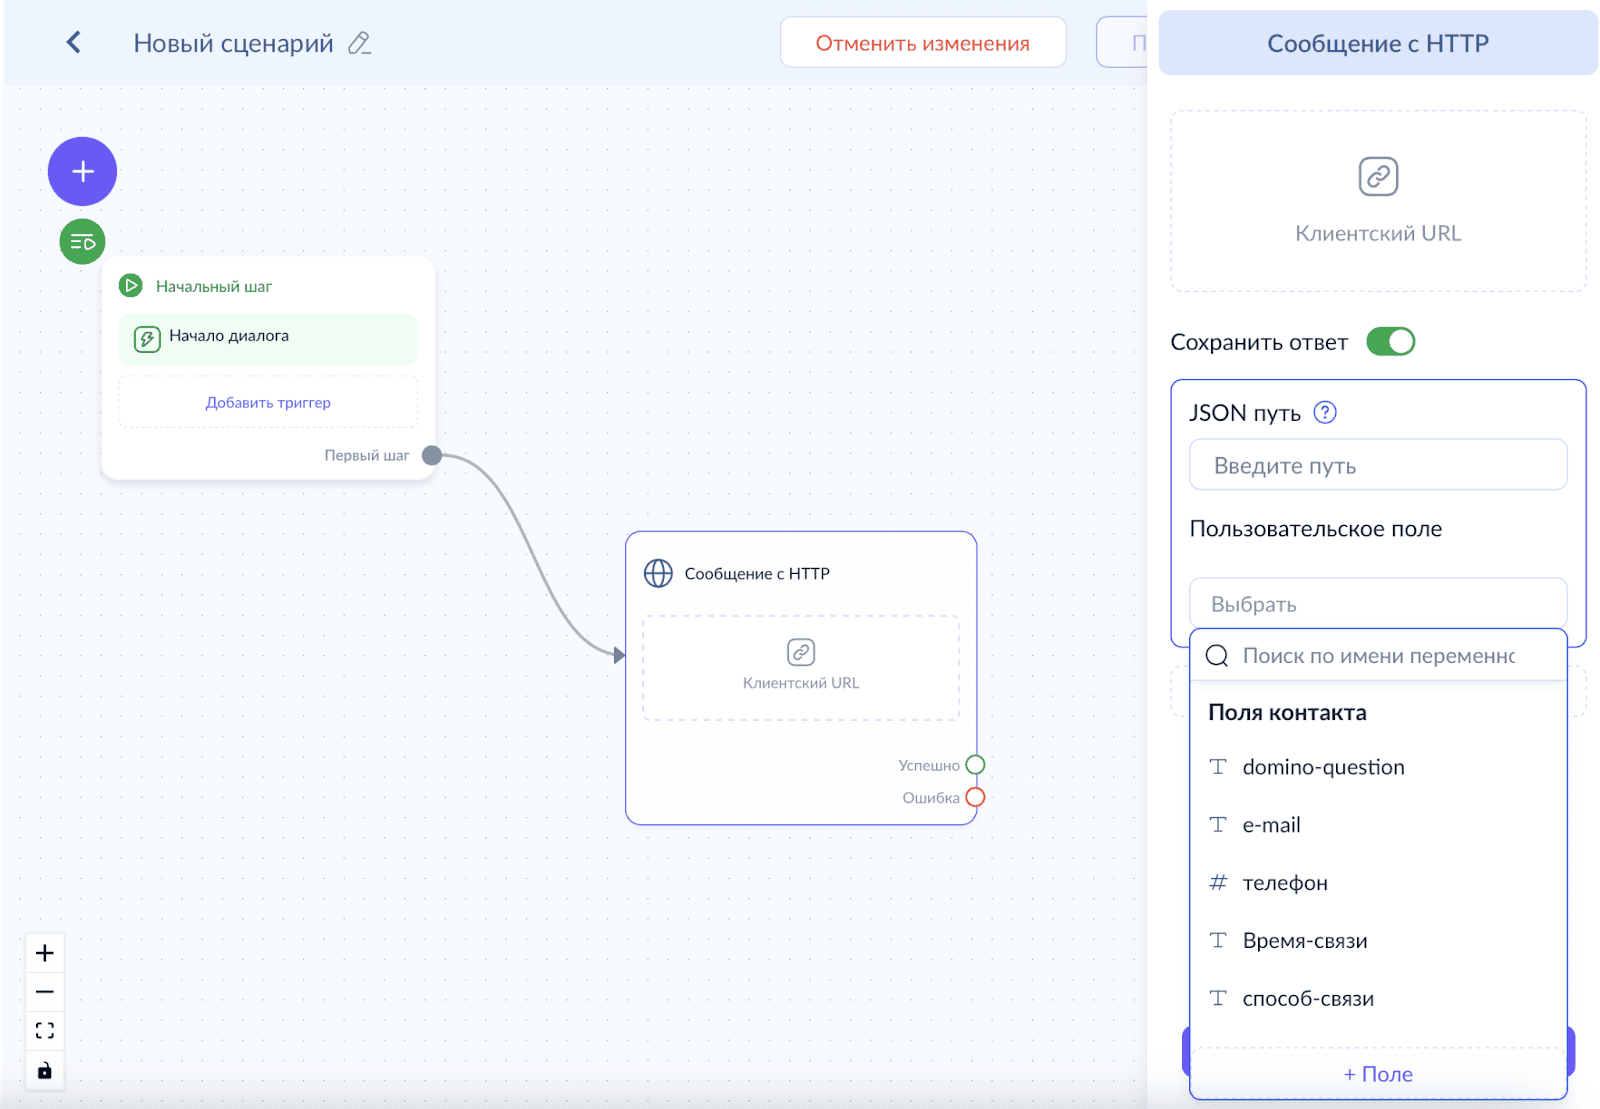Image resolution: width=1600 pixels, height=1109 pixels.
Task: Open the Выбрать custom field dropdown
Action: pyautogui.click(x=1378, y=604)
